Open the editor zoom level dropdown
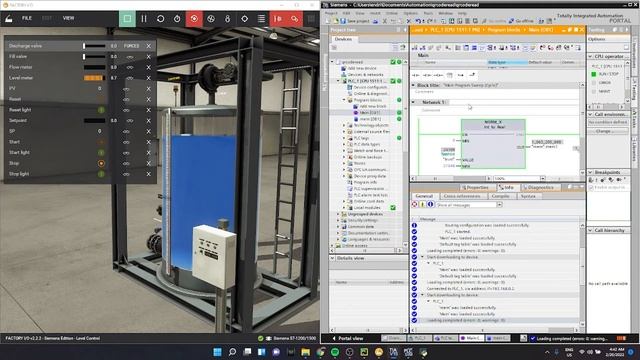The width and height of the screenshot is (640, 360). (542, 178)
